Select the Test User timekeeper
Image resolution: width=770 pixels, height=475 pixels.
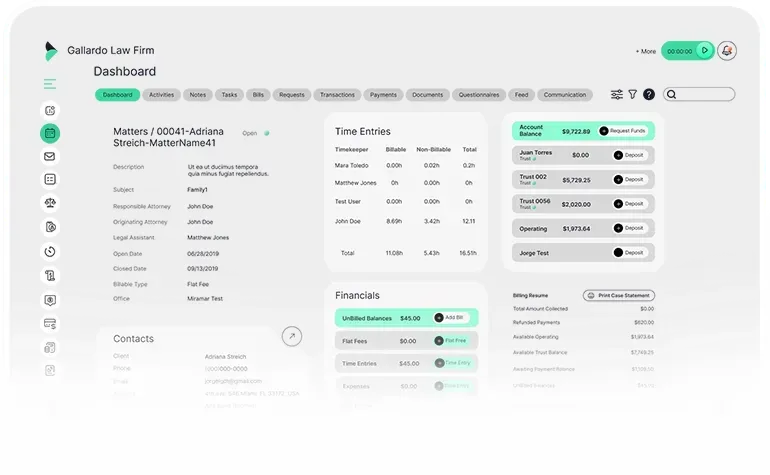[348, 201]
